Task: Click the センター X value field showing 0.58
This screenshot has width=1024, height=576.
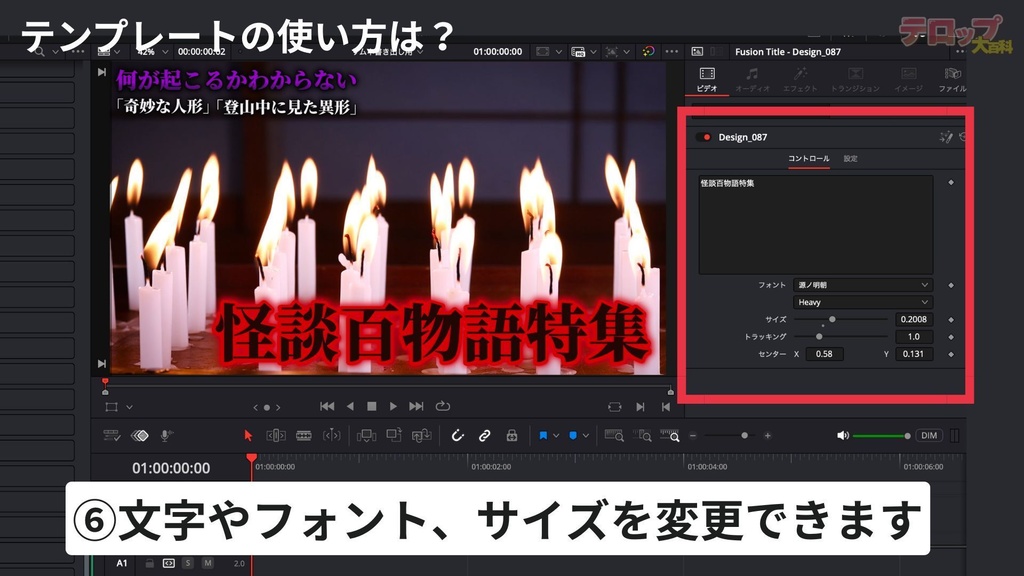Action: [x=825, y=354]
